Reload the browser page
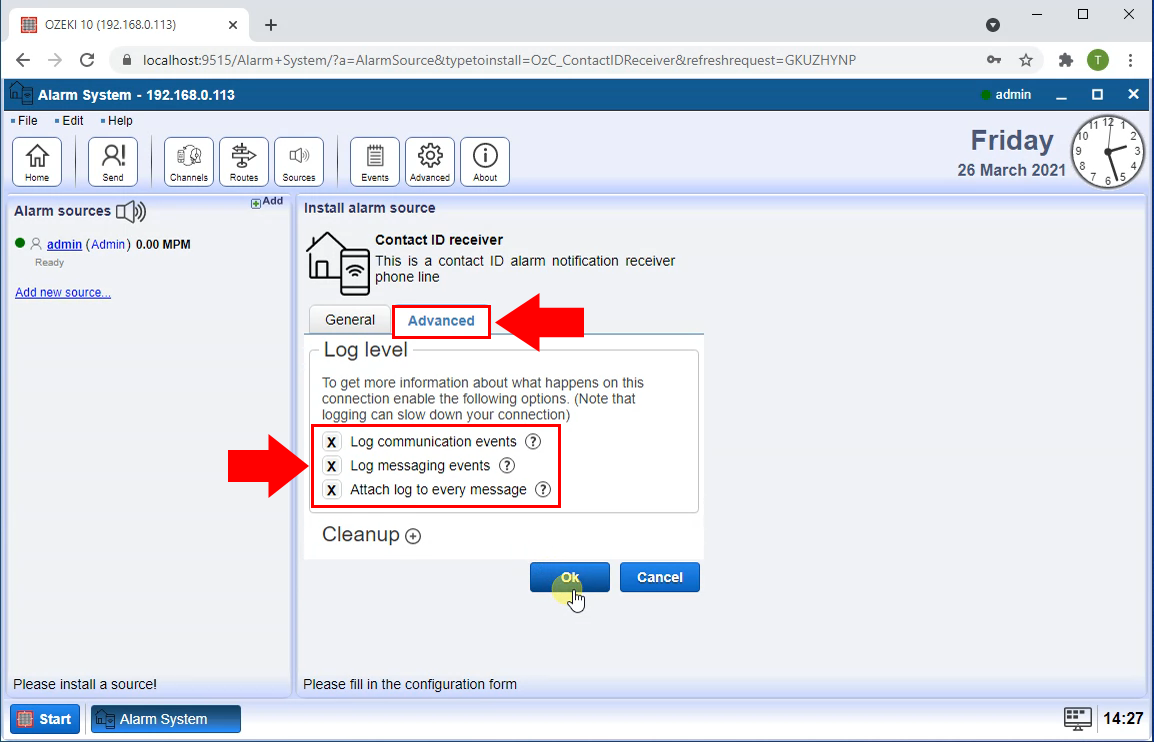Viewport: 1154px width, 742px height. tap(87, 60)
